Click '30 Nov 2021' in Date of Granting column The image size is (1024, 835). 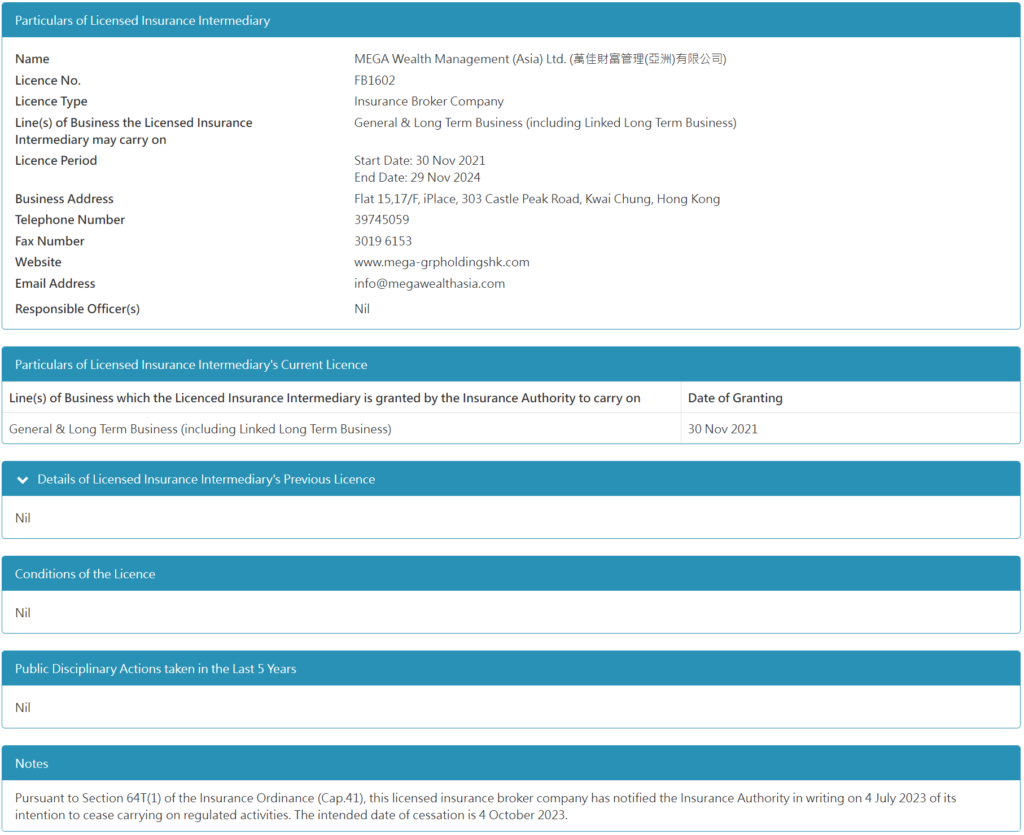point(722,429)
